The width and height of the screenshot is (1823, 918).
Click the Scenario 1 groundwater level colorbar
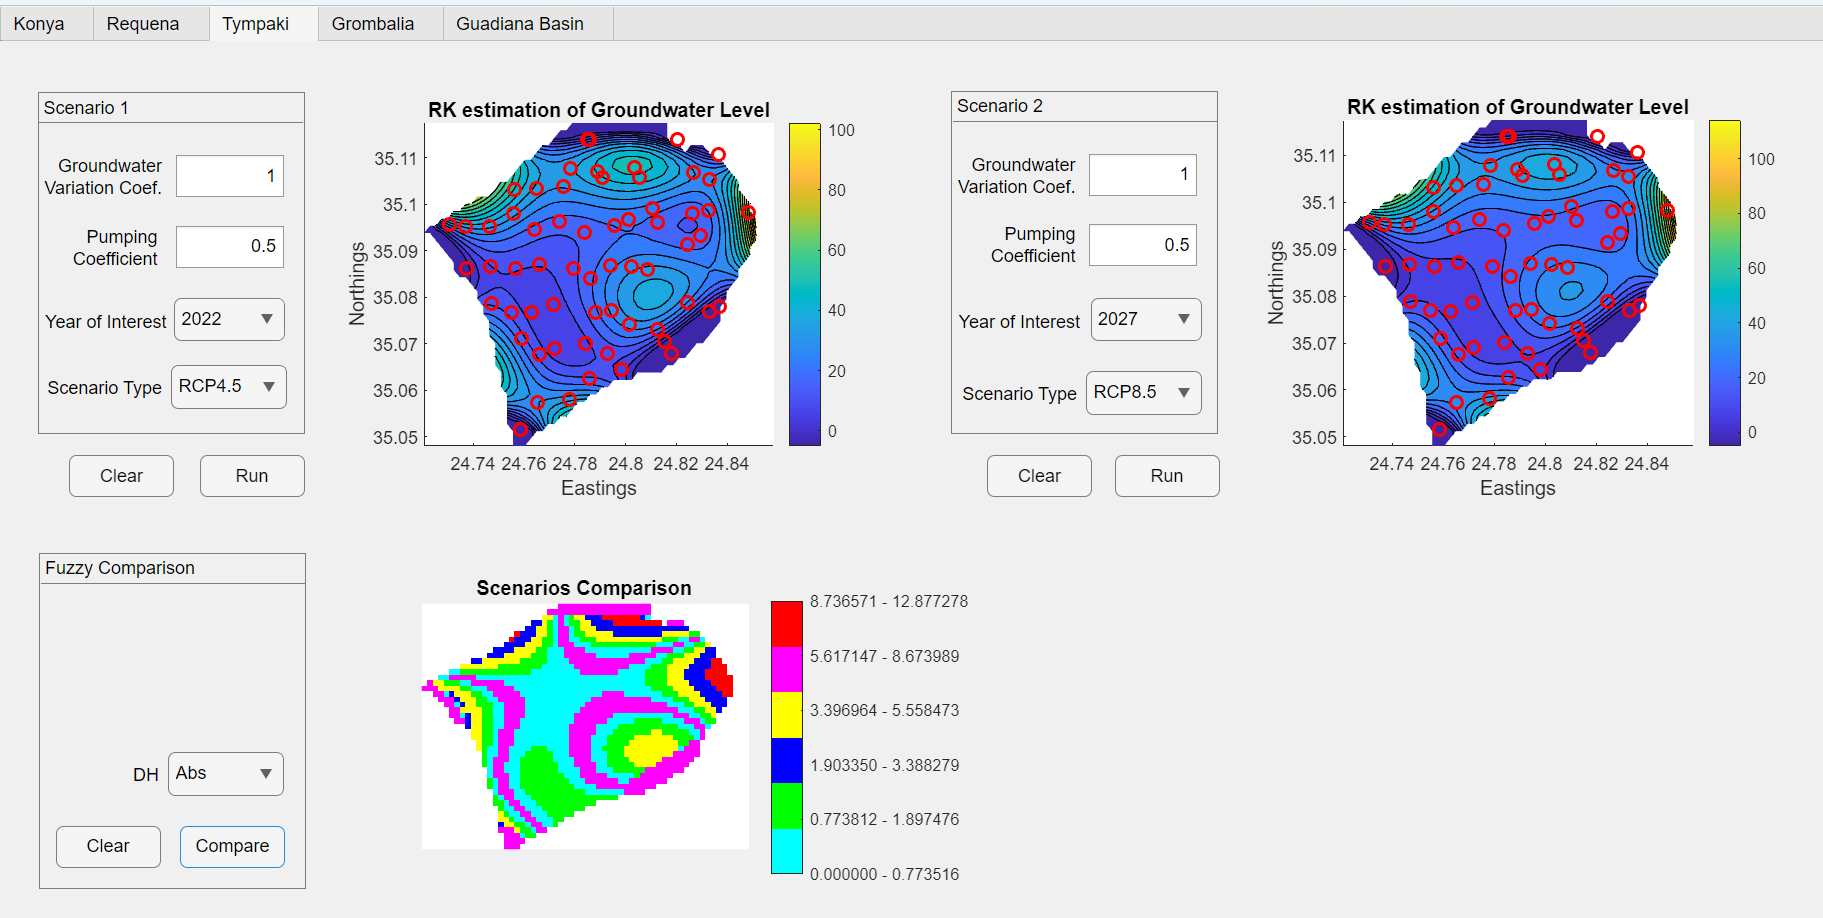coord(805,284)
